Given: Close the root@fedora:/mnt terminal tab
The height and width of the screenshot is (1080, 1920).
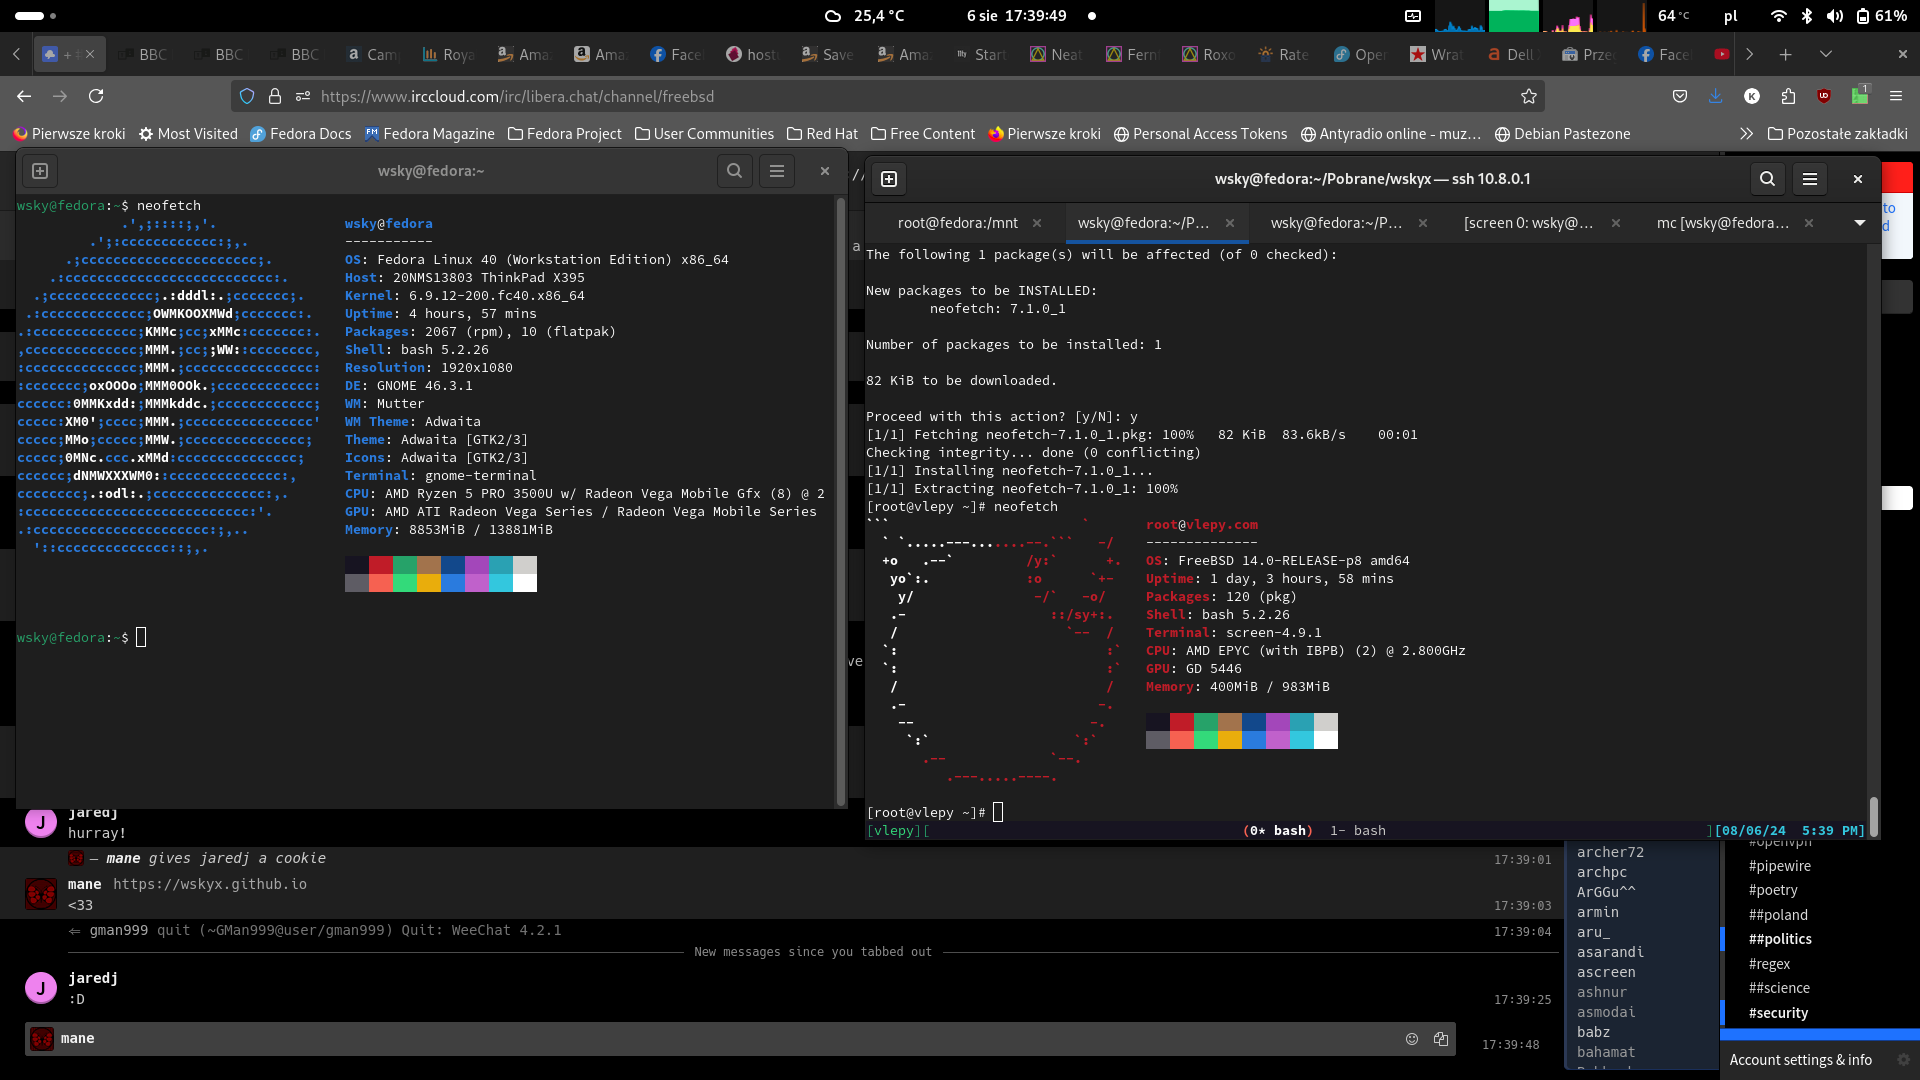Looking at the screenshot, I should [x=1037, y=223].
